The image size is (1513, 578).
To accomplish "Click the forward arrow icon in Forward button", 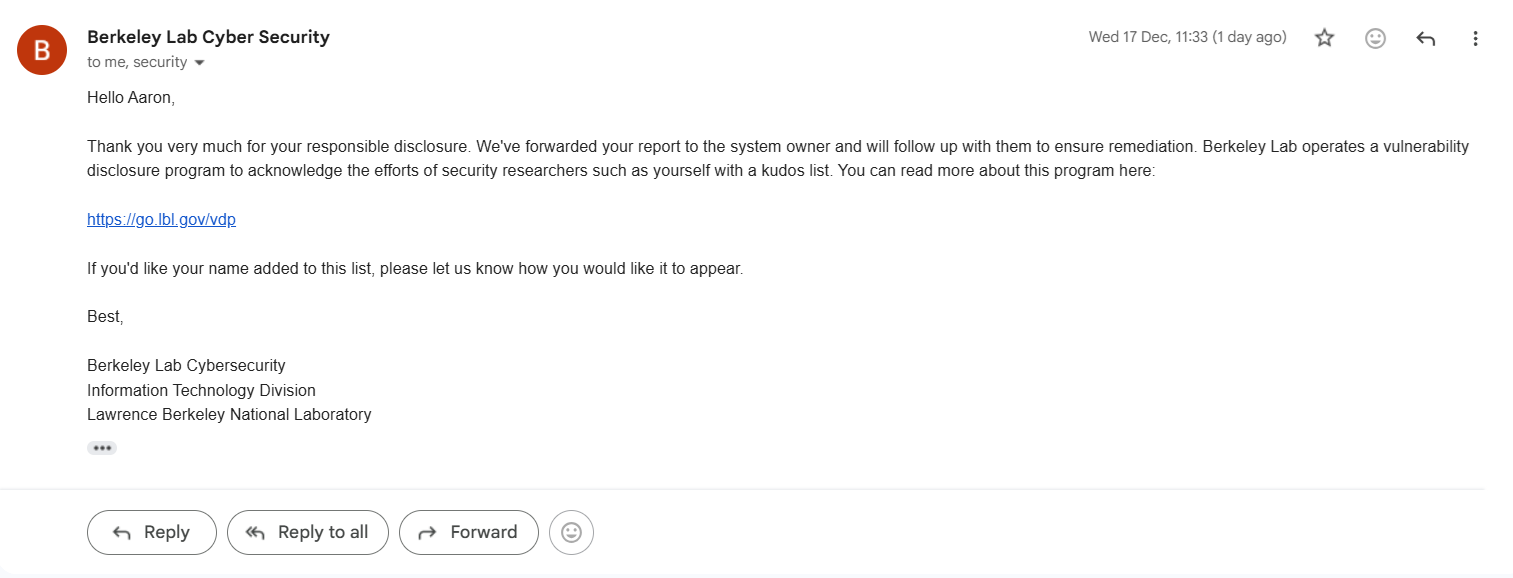I will [x=427, y=532].
